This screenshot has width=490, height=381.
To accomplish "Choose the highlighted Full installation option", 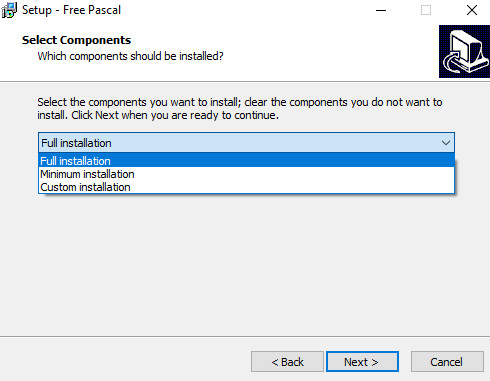I will coord(246,161).
